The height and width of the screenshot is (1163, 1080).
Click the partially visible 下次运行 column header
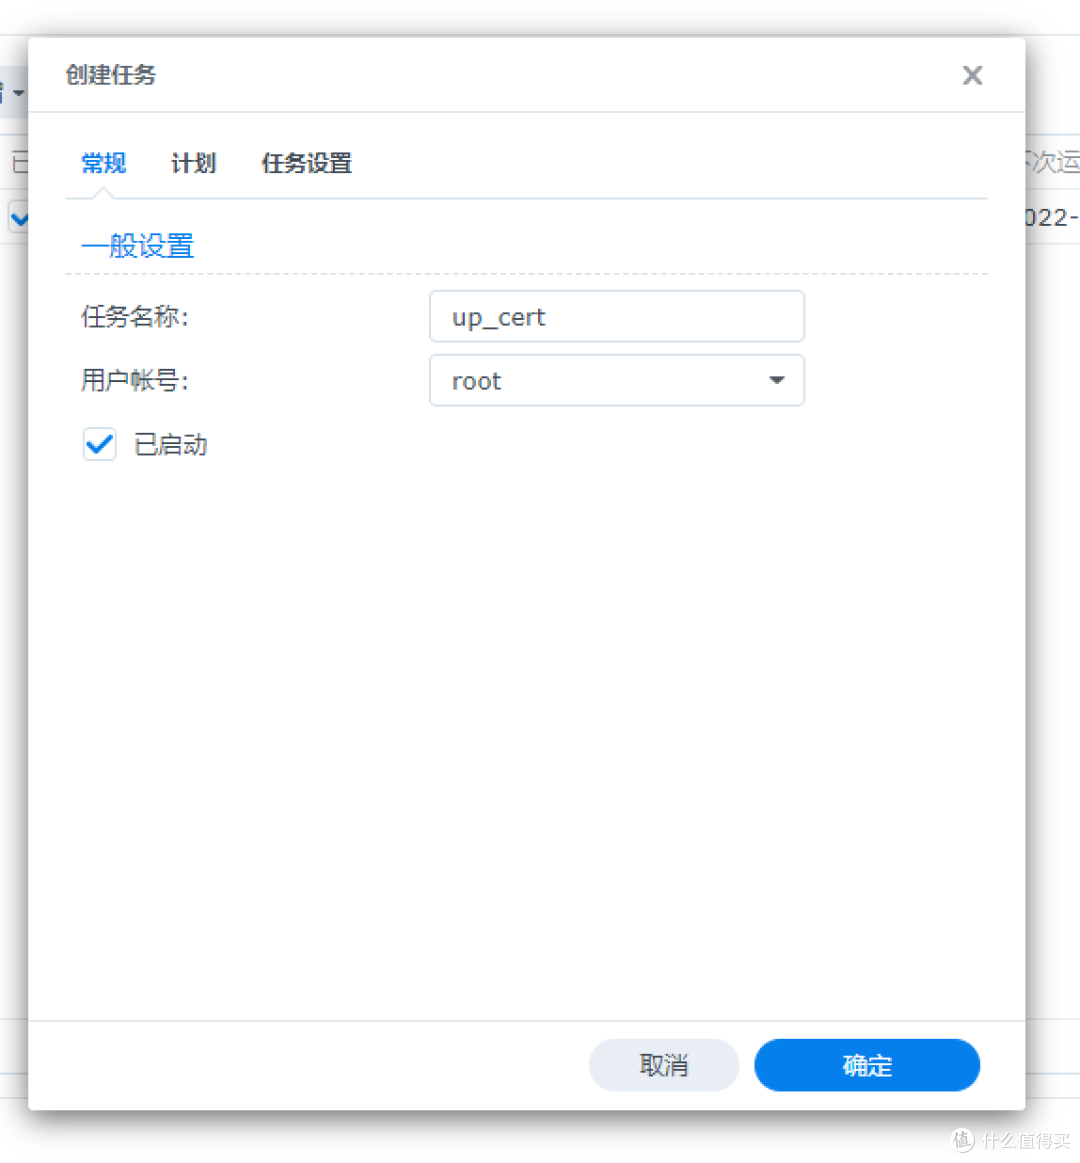coord(1052,162)
